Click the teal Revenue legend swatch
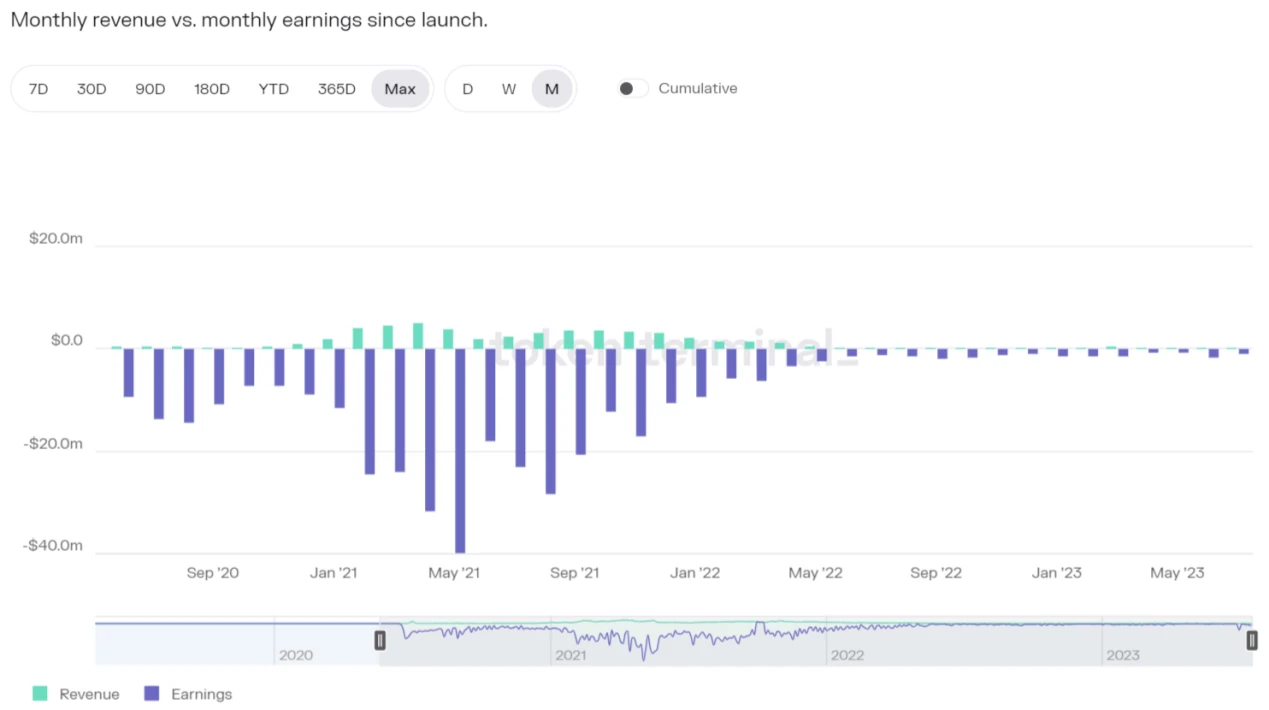Screen dimensions: 1269x710 point(40,694)
